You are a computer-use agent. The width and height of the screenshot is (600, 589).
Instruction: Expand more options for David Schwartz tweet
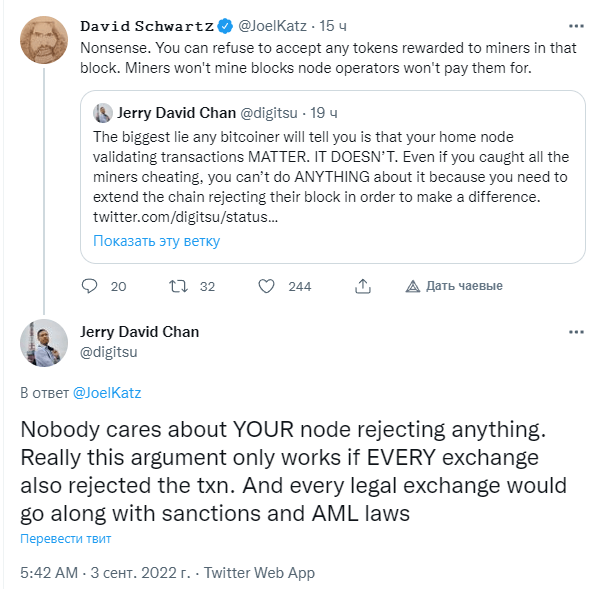click(x=576, y=26)
